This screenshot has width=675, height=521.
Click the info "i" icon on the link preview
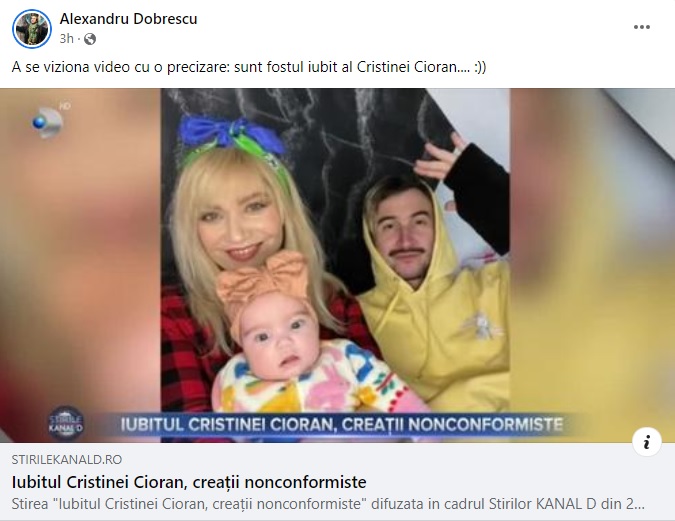[647, 442]
